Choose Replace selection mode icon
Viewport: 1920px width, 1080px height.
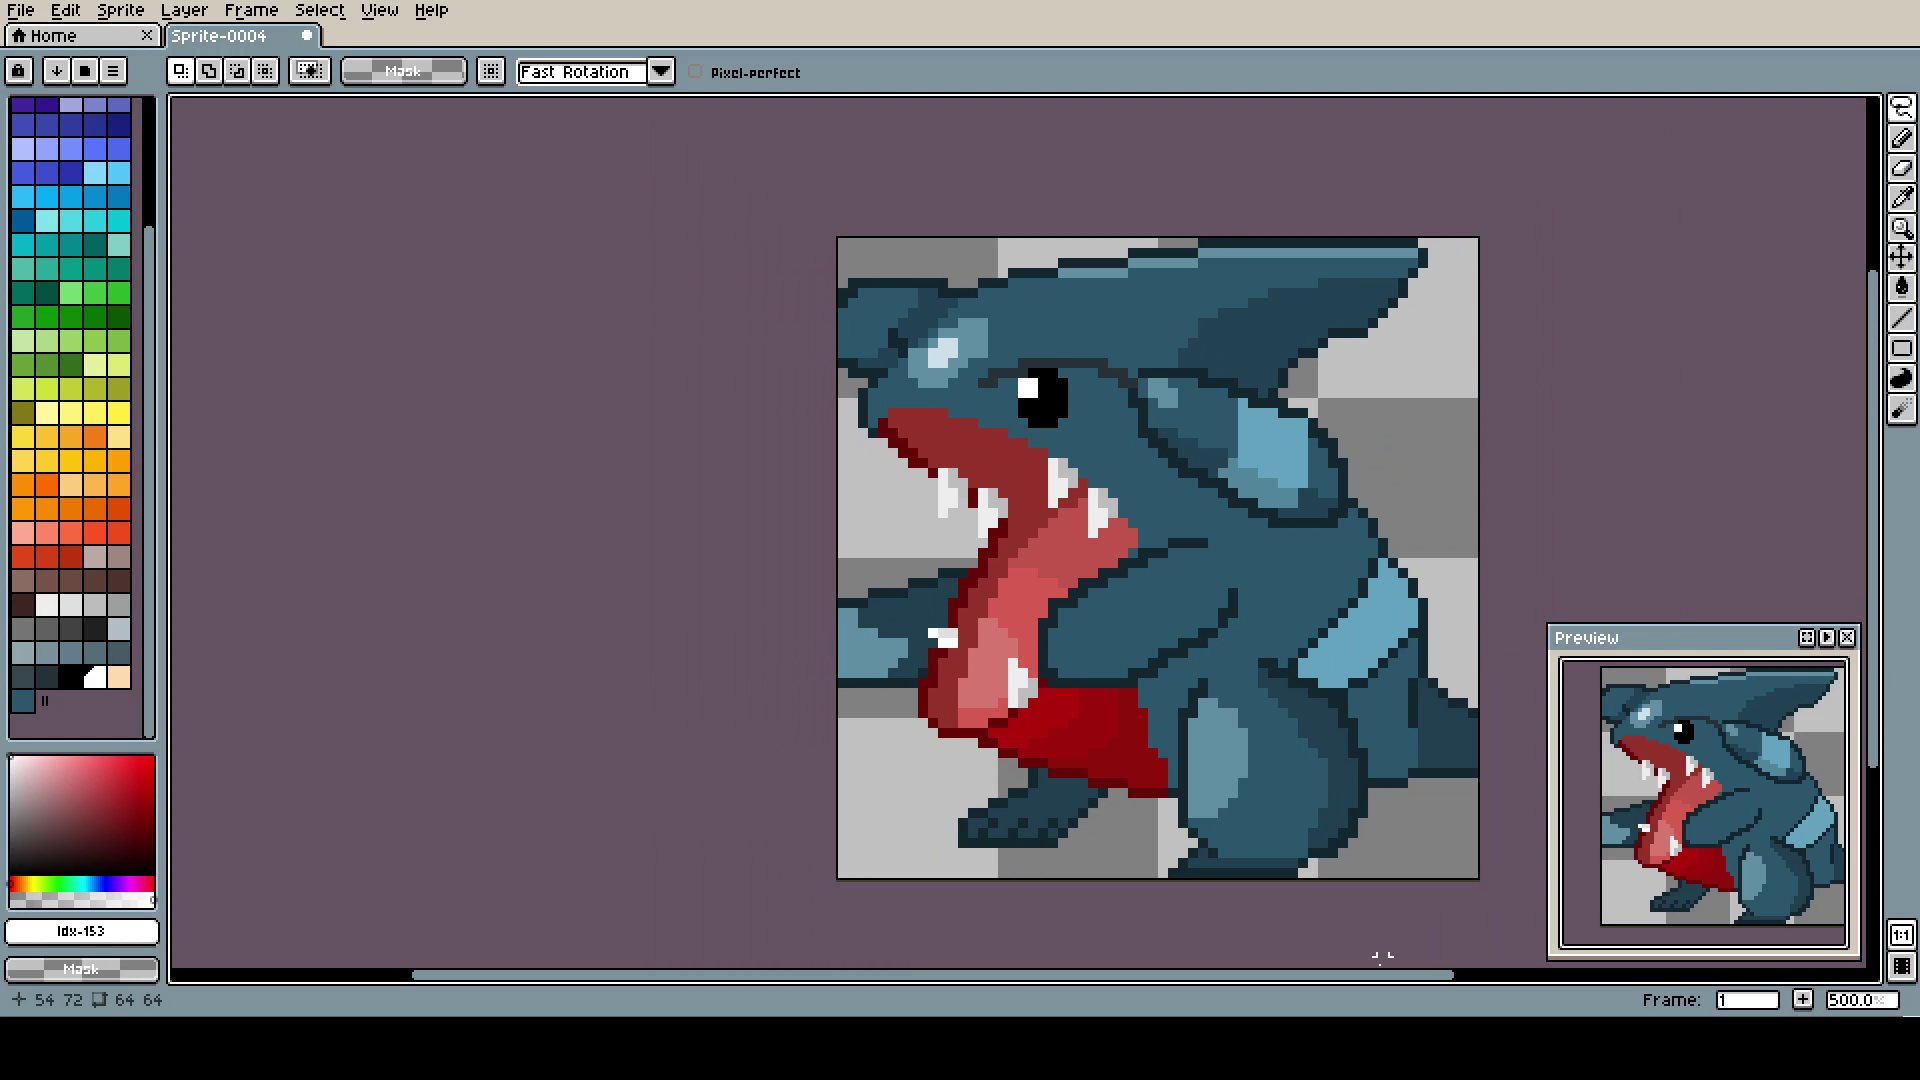[180, 71]
